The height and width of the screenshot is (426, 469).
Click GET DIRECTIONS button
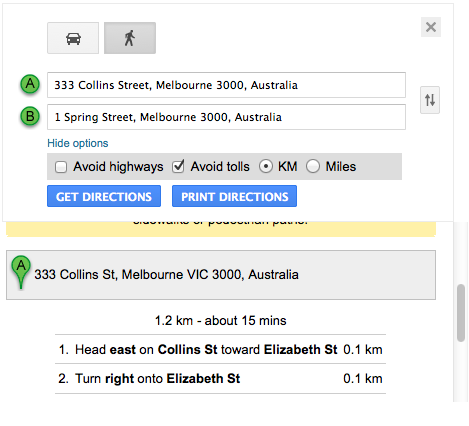(x=104, y=196)
